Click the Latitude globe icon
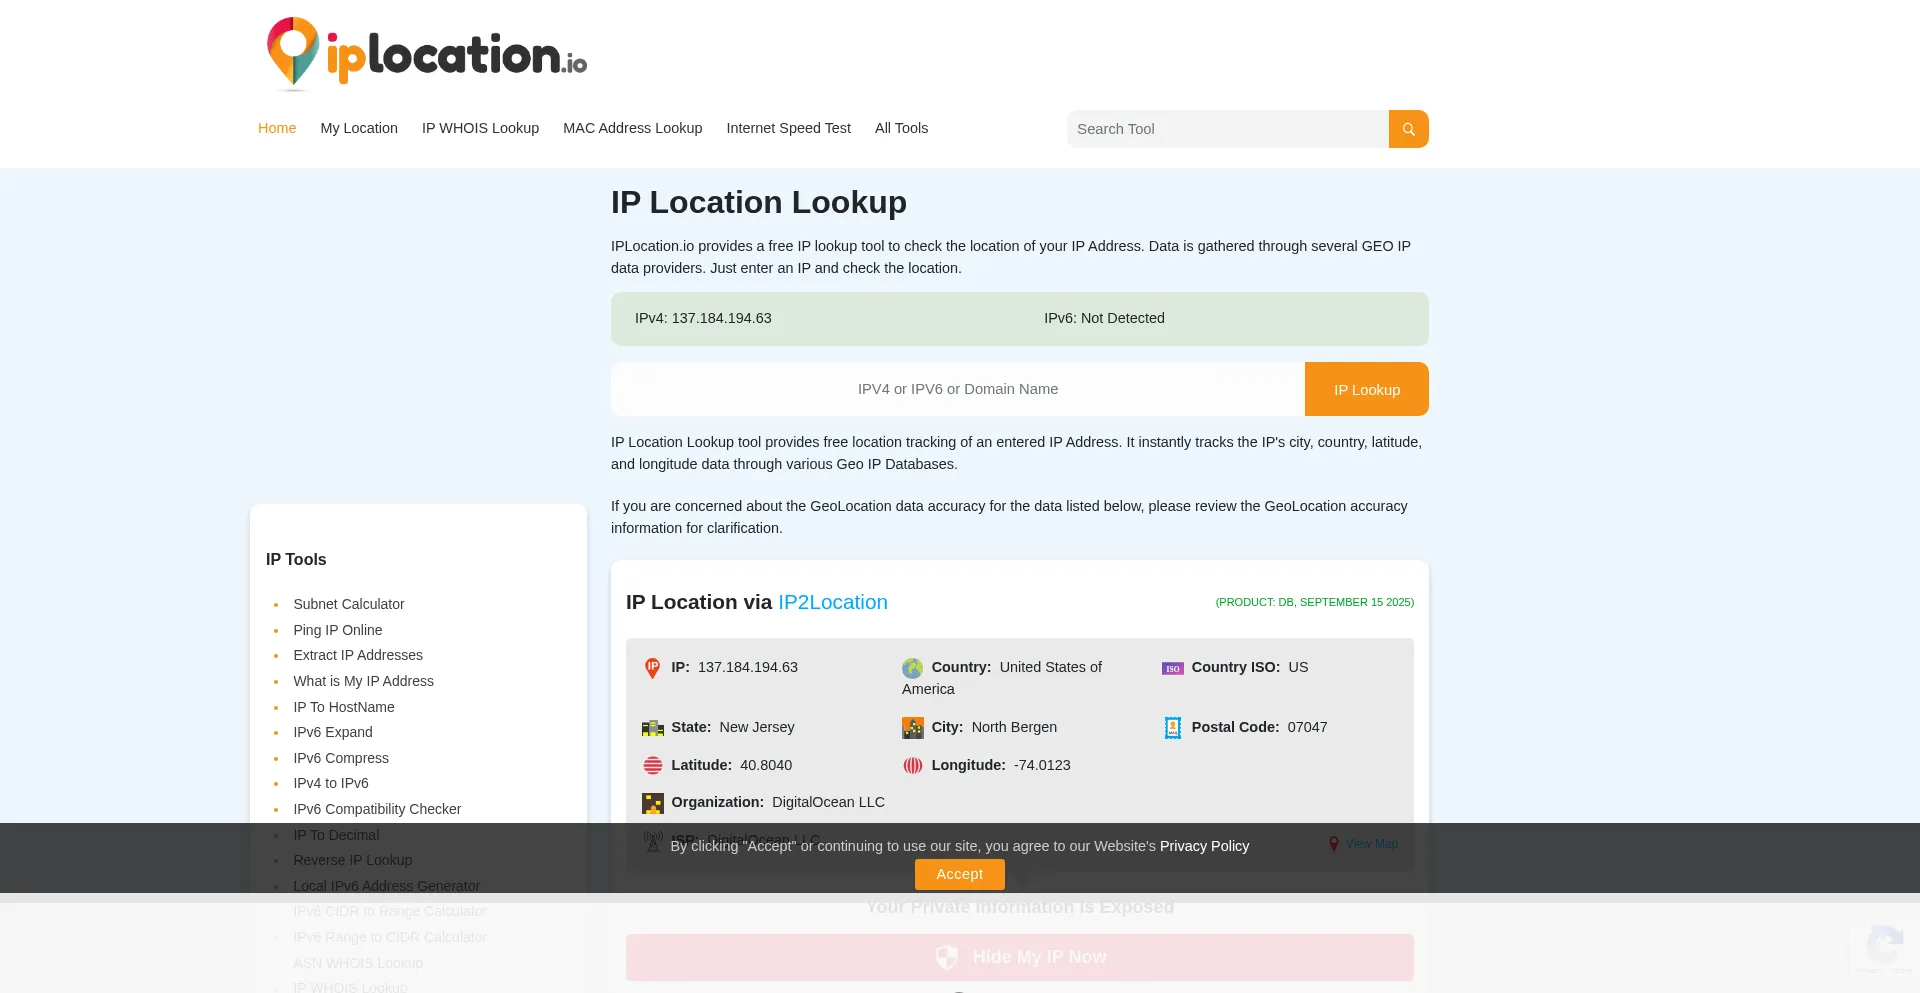Image resolution: width=1920 pixels, height=993 pixels. (652, 766)
